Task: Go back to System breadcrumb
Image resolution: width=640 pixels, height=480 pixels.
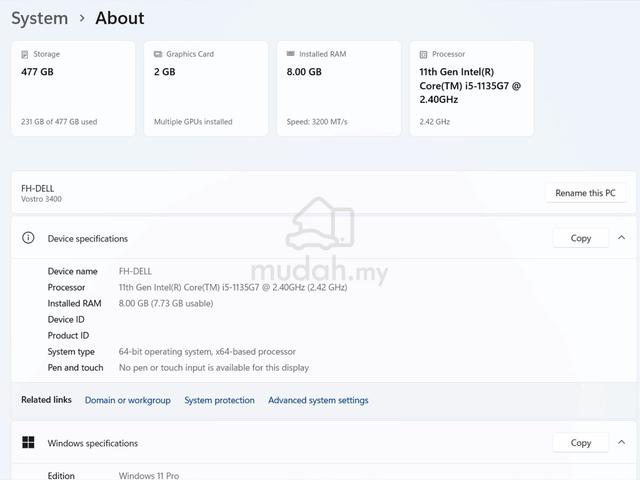Action: click(40, 18)
